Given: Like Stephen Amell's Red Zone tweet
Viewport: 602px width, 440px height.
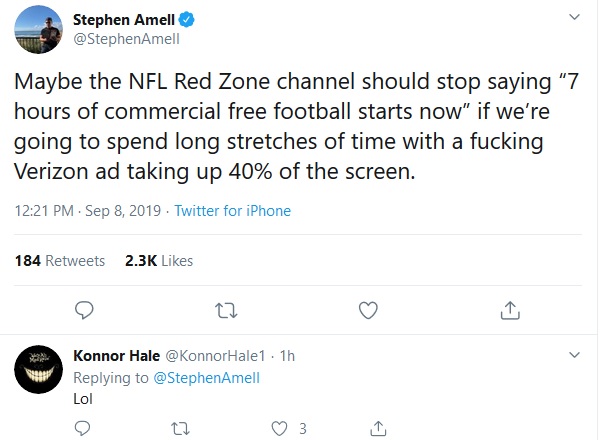Looking at the screenshot, I should tap(368, 311).
